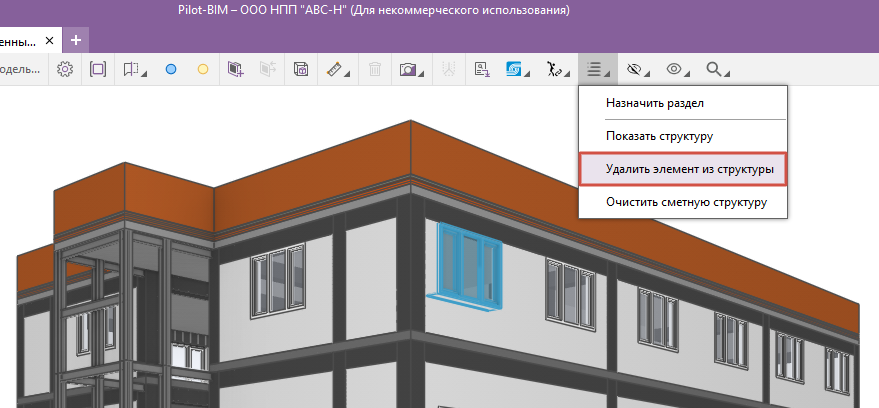This screenshot has width=879, height=408.
Task: Click the fit-to-view frame icon
Action: point(98,69)
